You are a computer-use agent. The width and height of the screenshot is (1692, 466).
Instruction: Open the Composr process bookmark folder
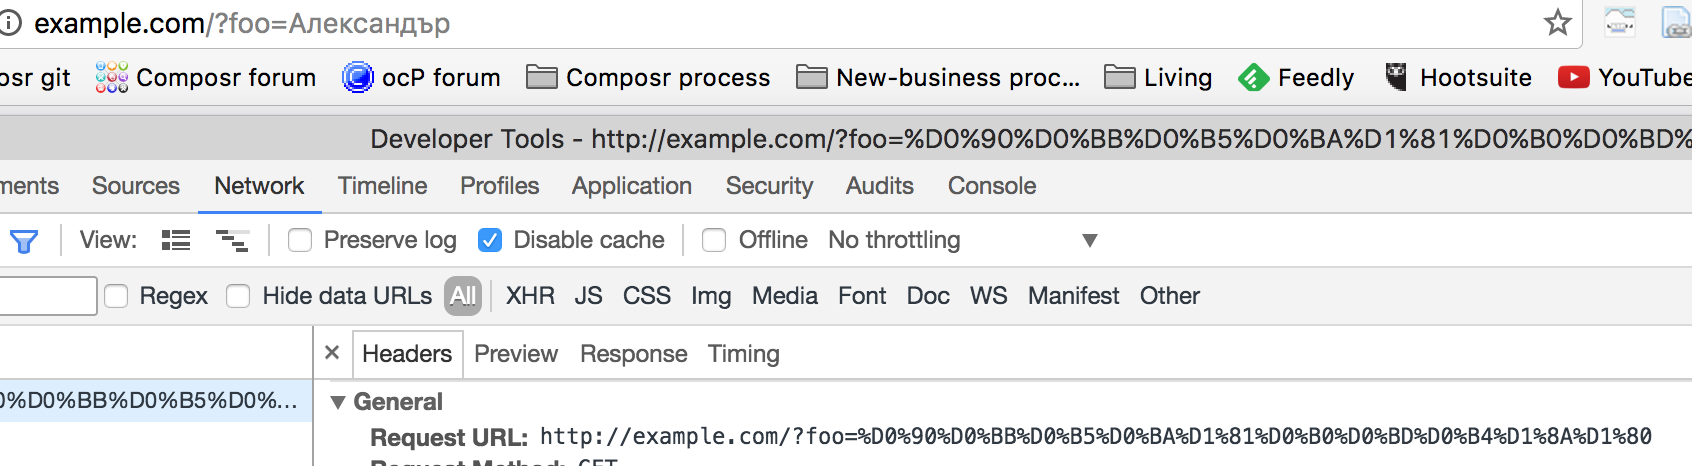(648, 78)
